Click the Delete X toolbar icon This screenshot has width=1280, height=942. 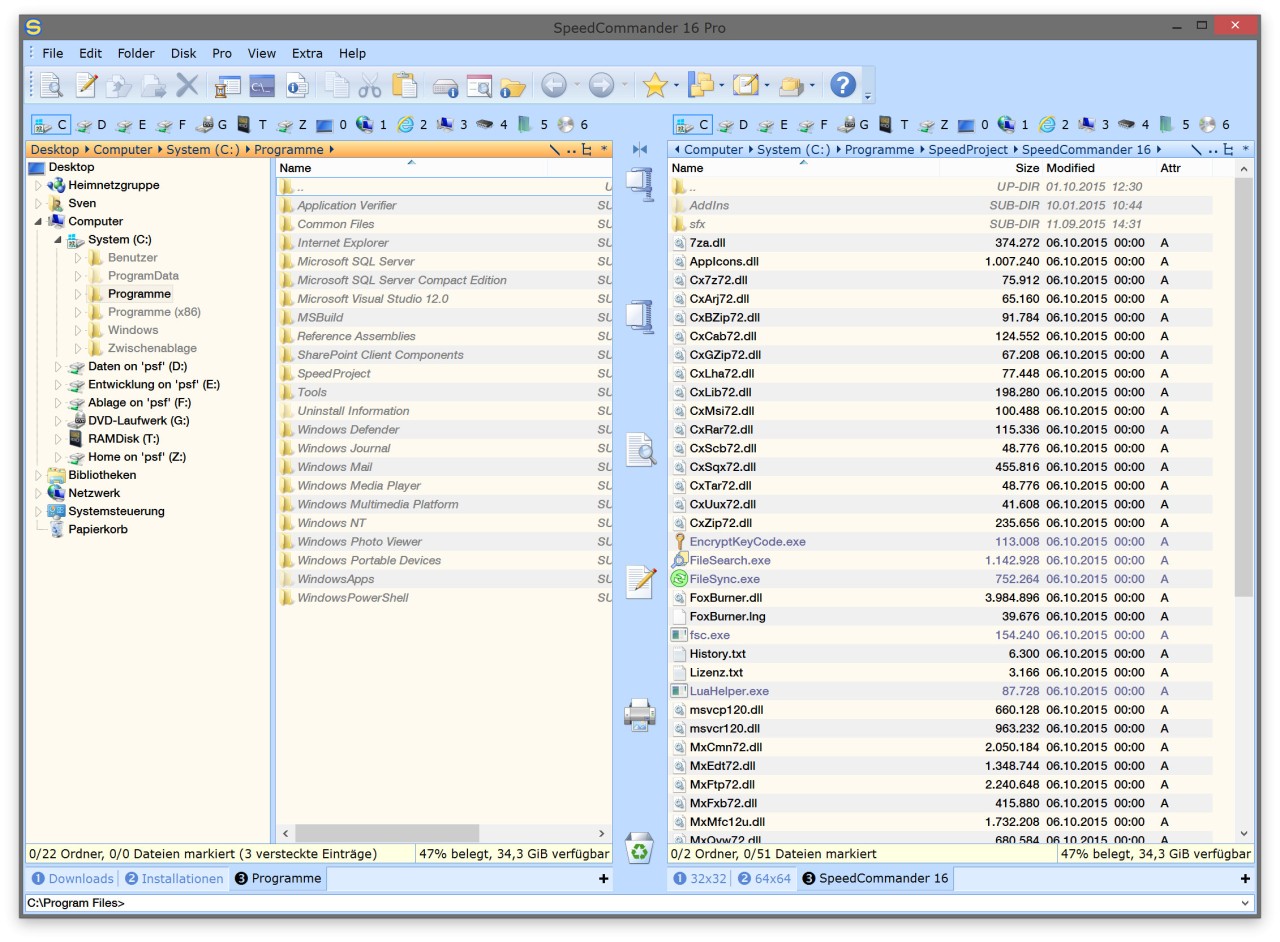pyautogui.click(x=187, y=86)
